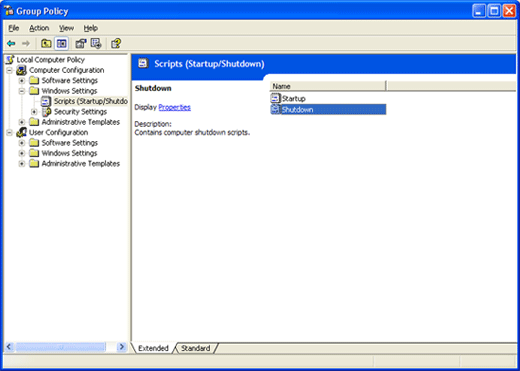
Task: Click the Forward arrow toolbar button
Action: pyautogui.click(x=26, y=43)
